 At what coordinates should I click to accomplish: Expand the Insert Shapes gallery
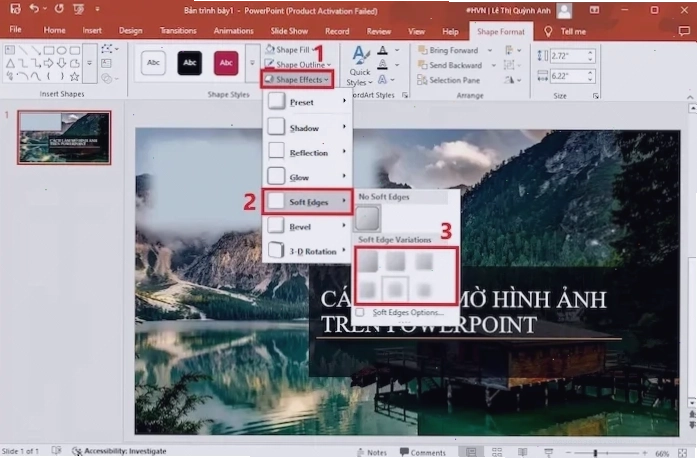pyautogui.click(x=89, y=63)
